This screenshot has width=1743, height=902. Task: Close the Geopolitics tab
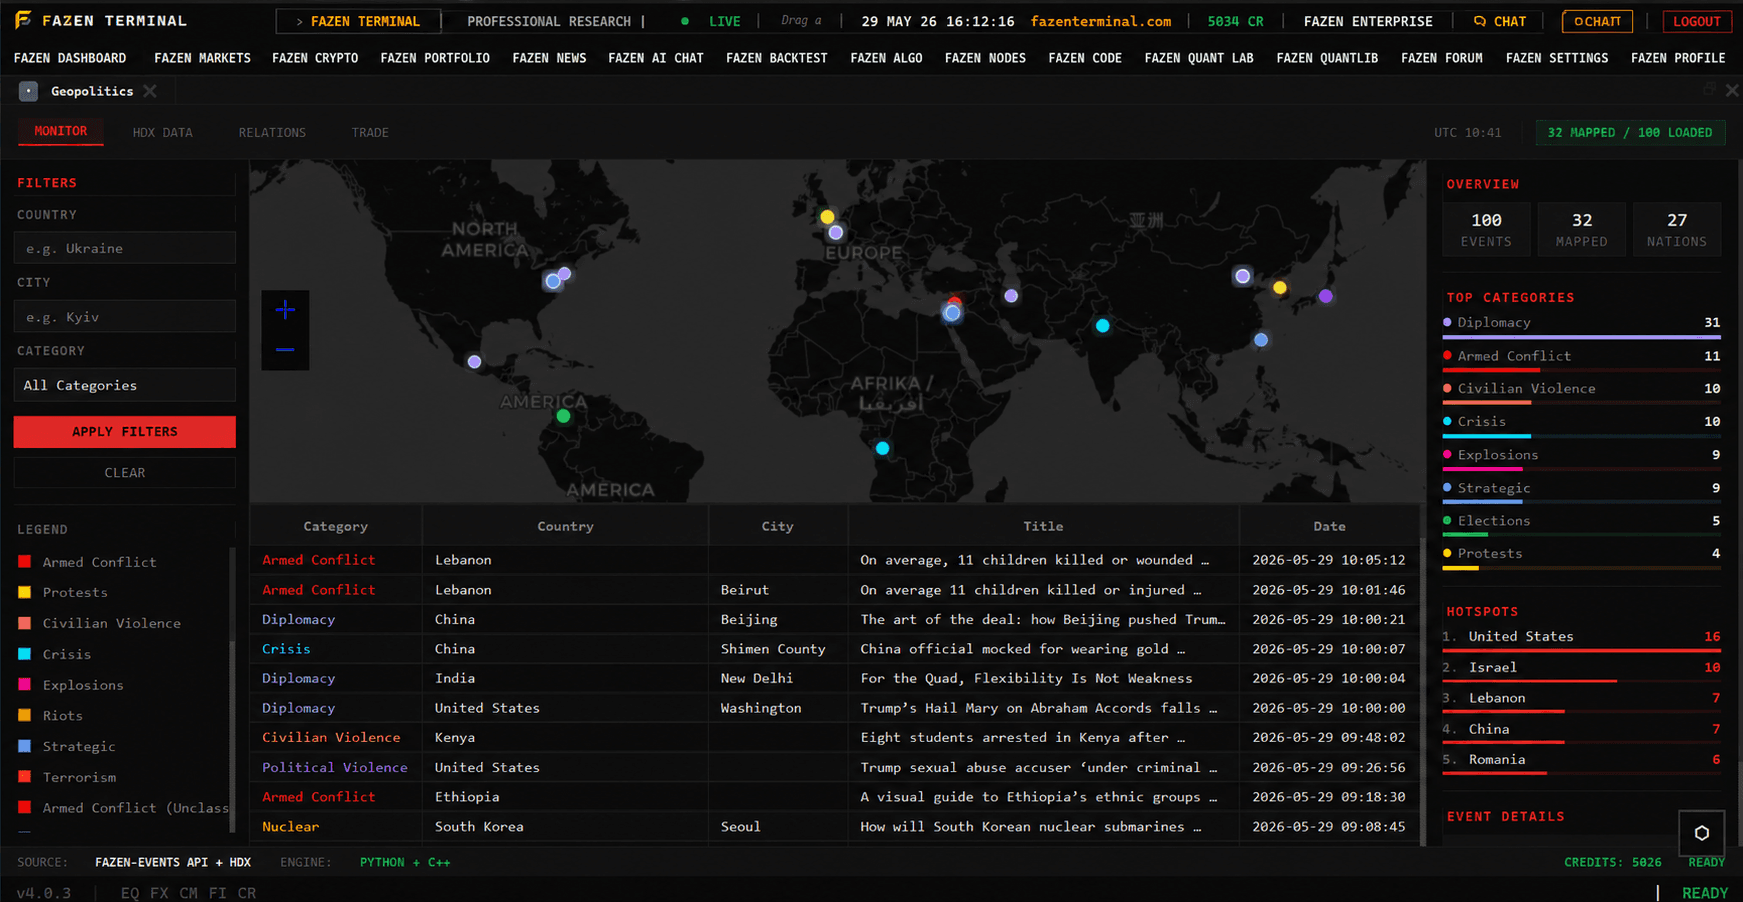150,91
